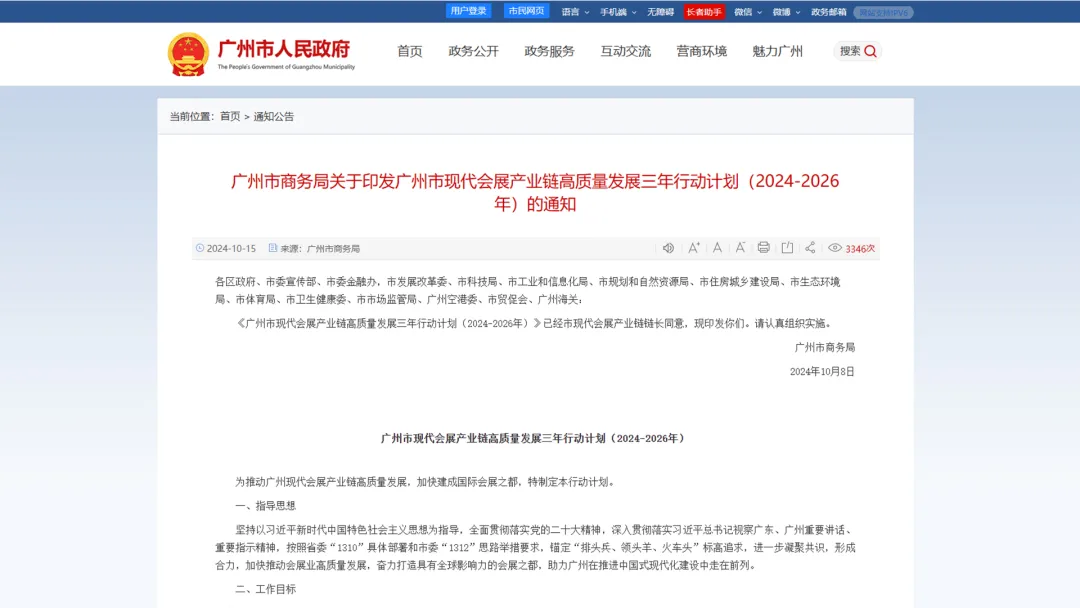Click the 市民网页 button

526,11
